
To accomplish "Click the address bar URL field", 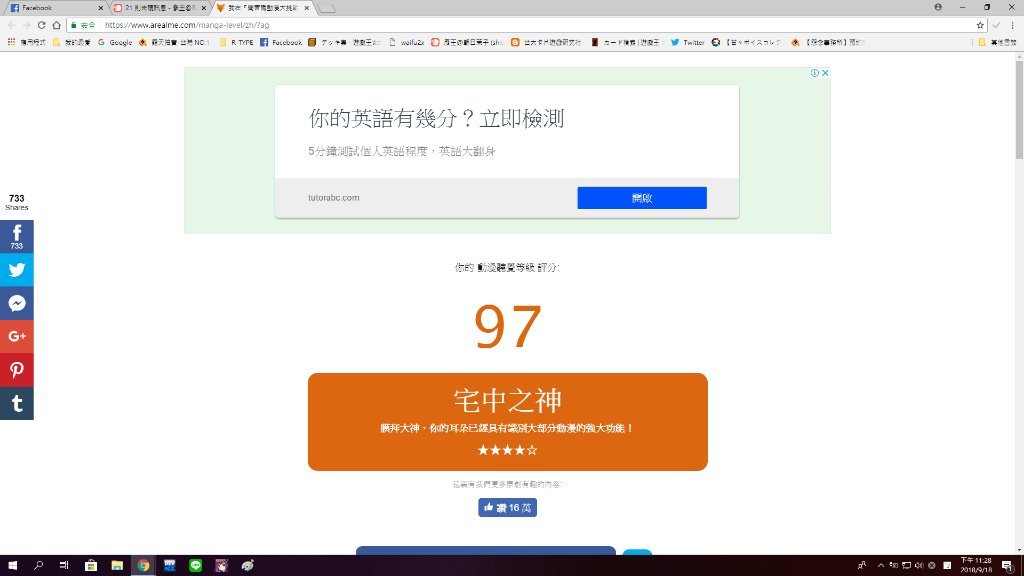I will coord(522,25).
